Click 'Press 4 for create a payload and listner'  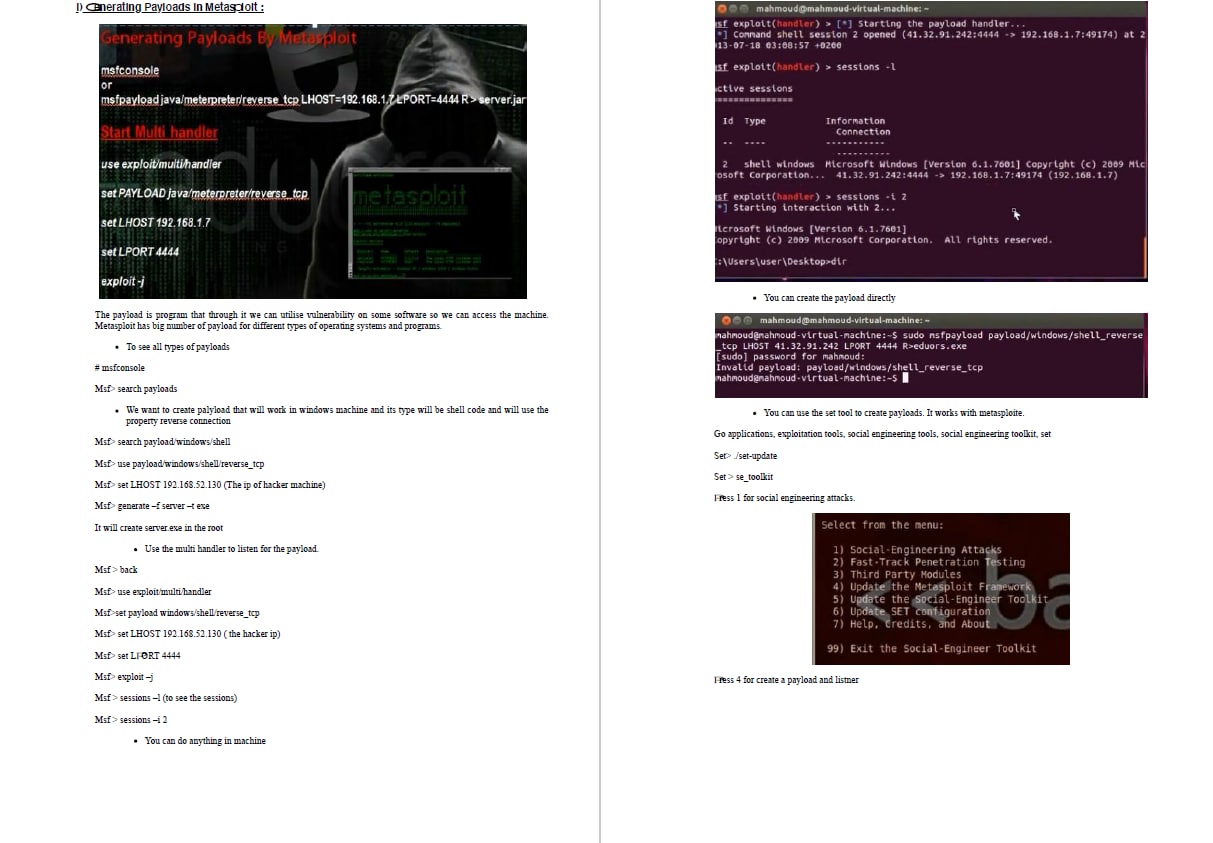(786, 680)
